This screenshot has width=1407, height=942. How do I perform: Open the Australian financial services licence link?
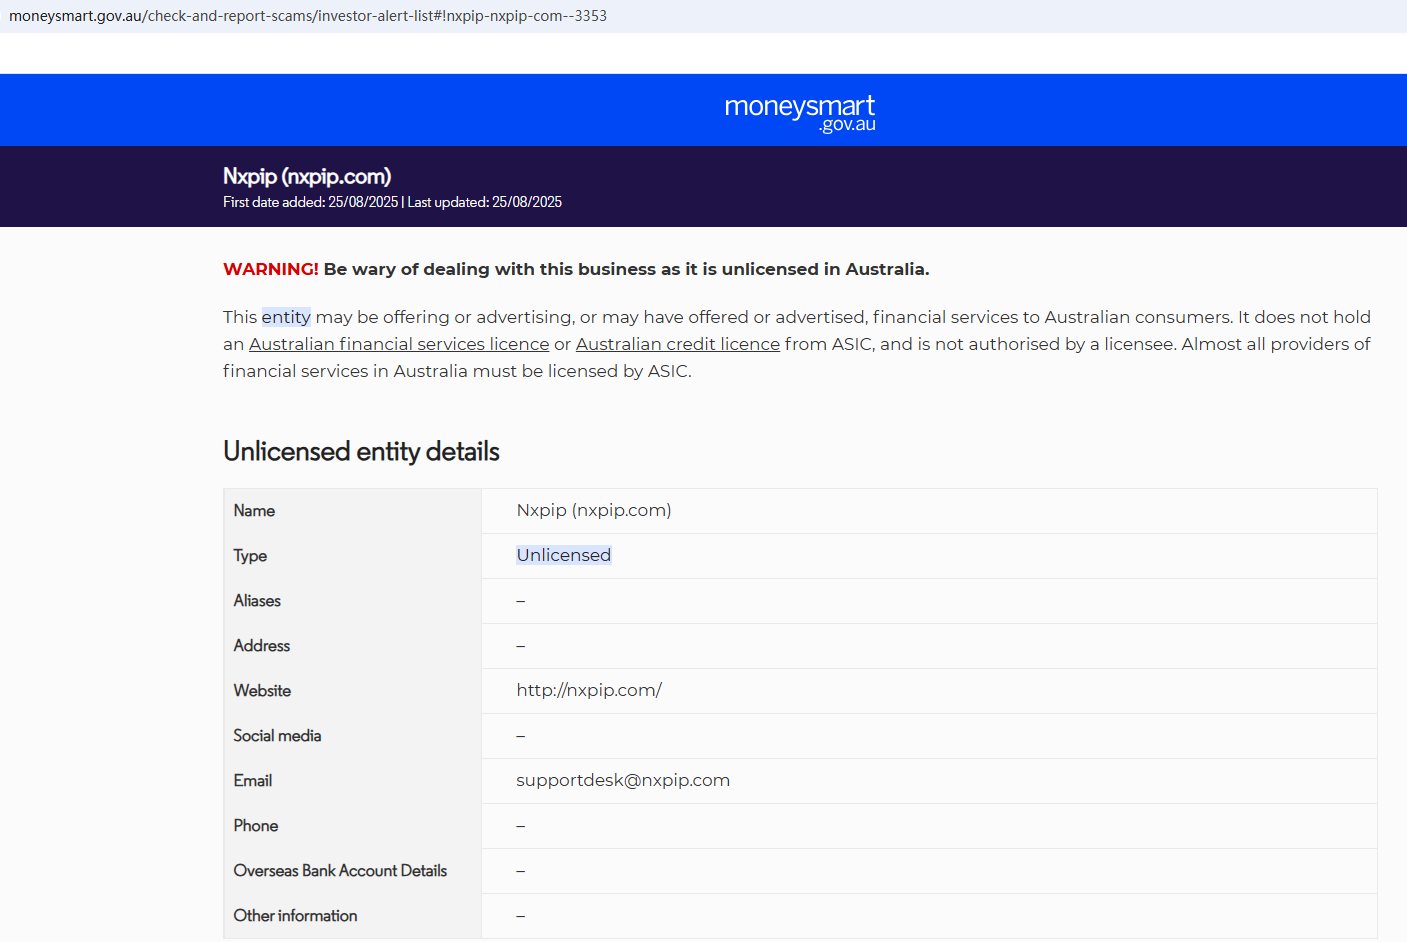click(399, 344)
